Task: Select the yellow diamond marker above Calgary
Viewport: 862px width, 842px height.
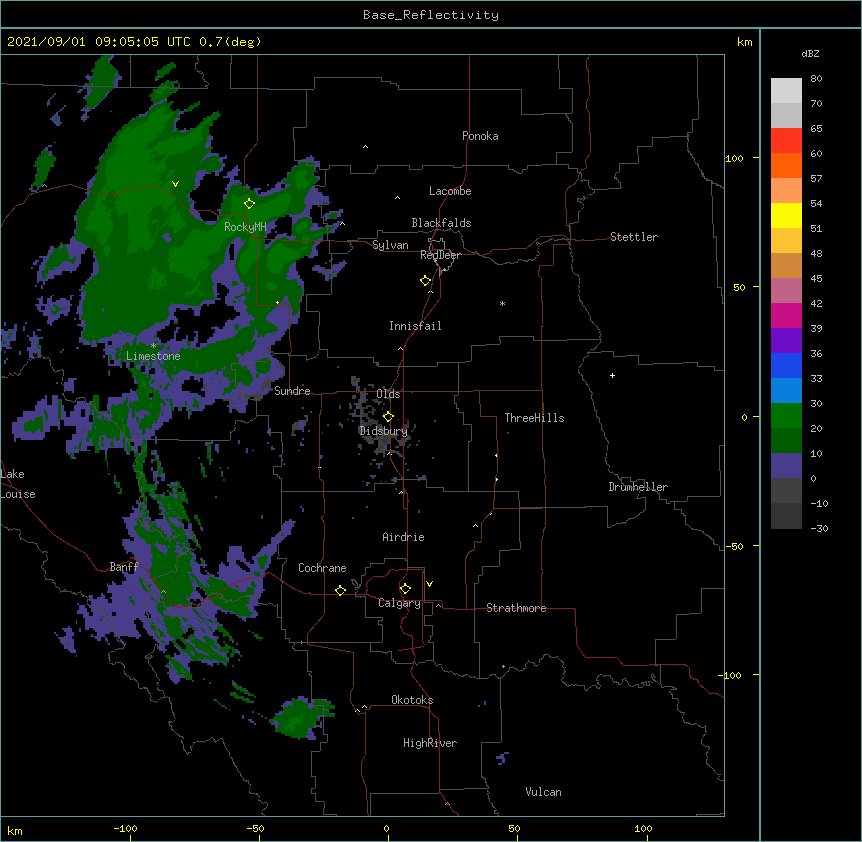Action: click(405, 589)
